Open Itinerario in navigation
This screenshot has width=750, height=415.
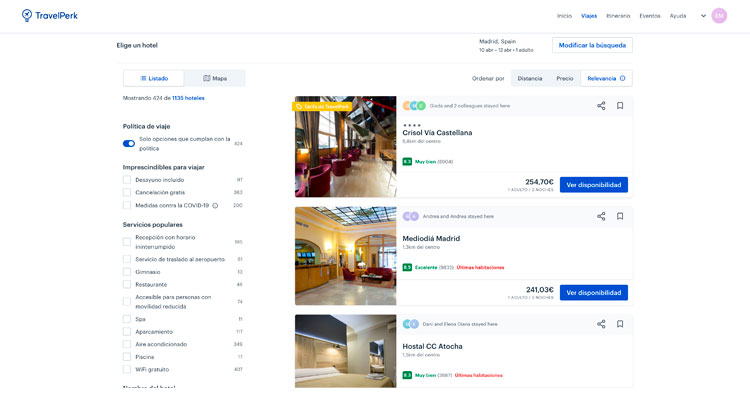pos(618,16)
